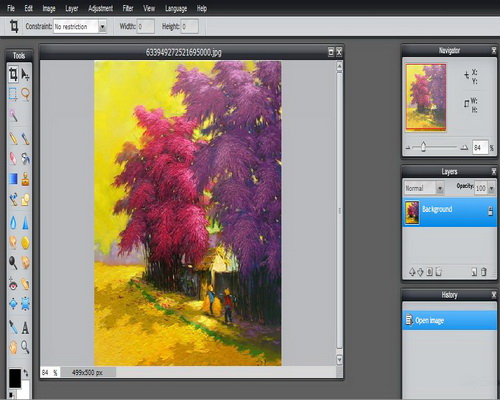500x400 pixels.
Task: Edit the Navigator zoom percent field
Action: tap(480, 147)
